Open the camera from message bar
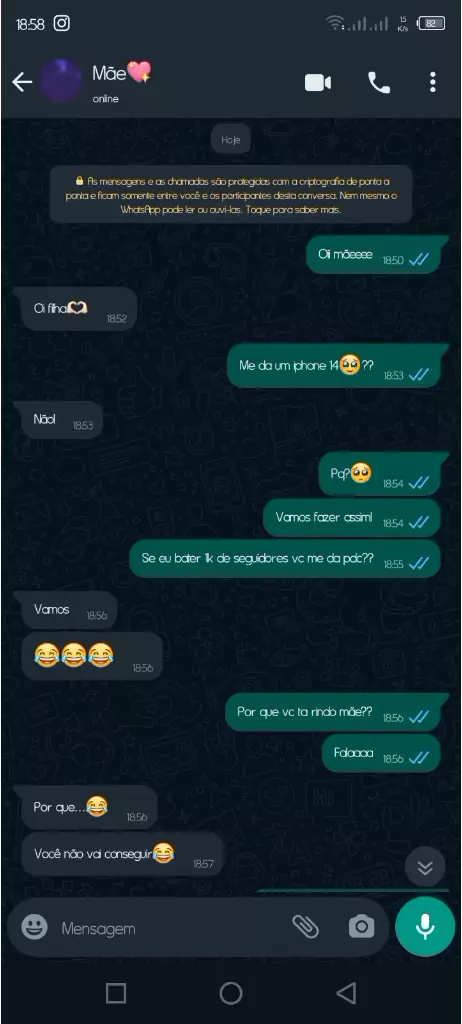This screenshot has height=1024, width=462. click(x=361, y=926)
